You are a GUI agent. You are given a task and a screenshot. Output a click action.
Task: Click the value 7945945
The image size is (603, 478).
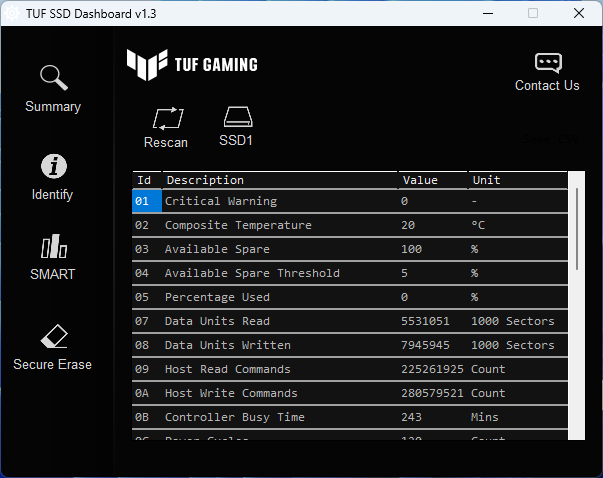tap(425, 345)
